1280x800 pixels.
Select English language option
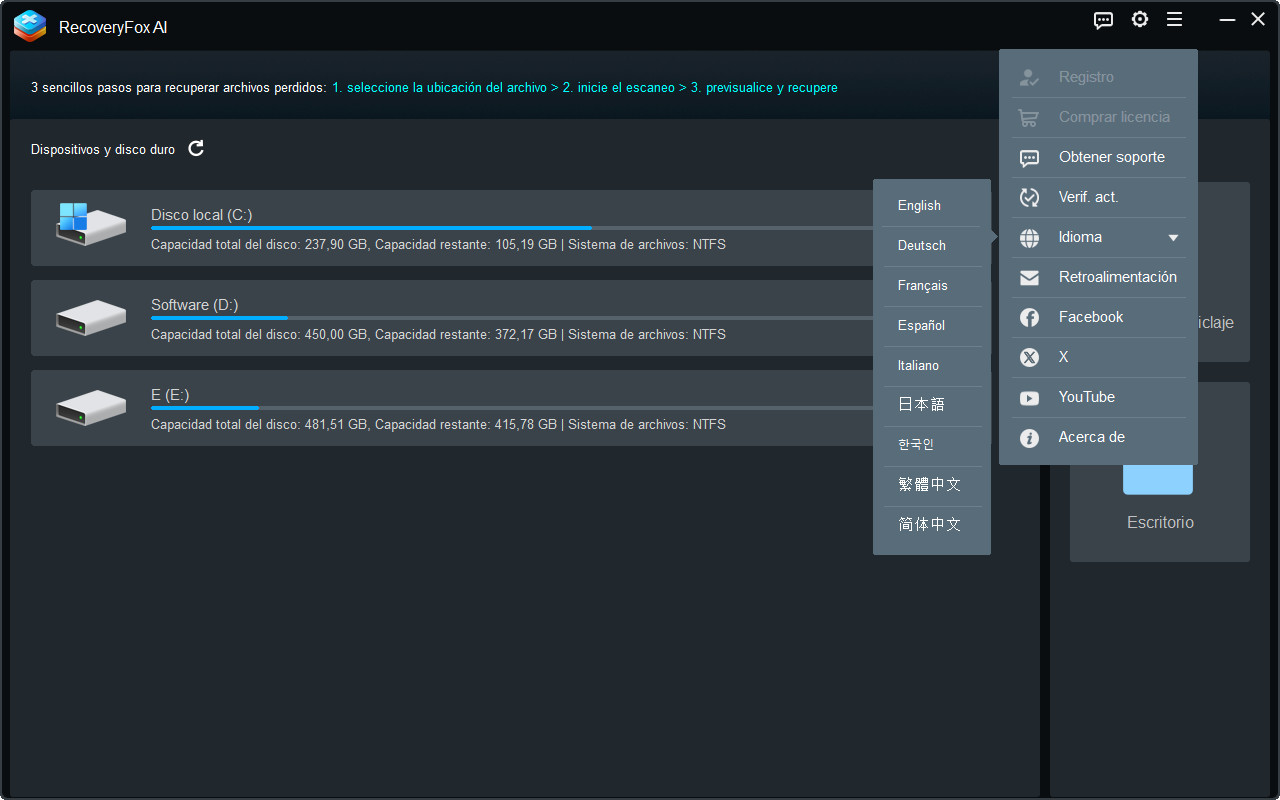coord(919,205)
